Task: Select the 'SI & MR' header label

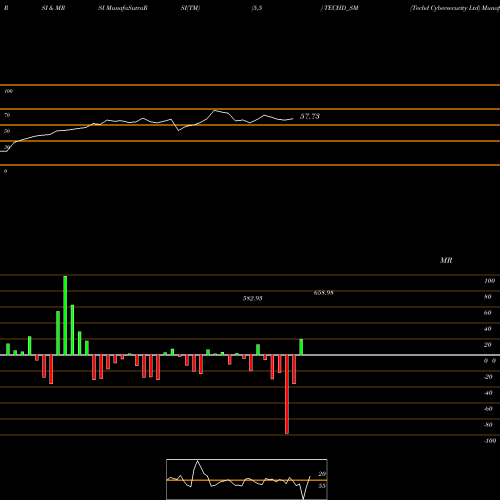Action: click(x=53, y=8)
